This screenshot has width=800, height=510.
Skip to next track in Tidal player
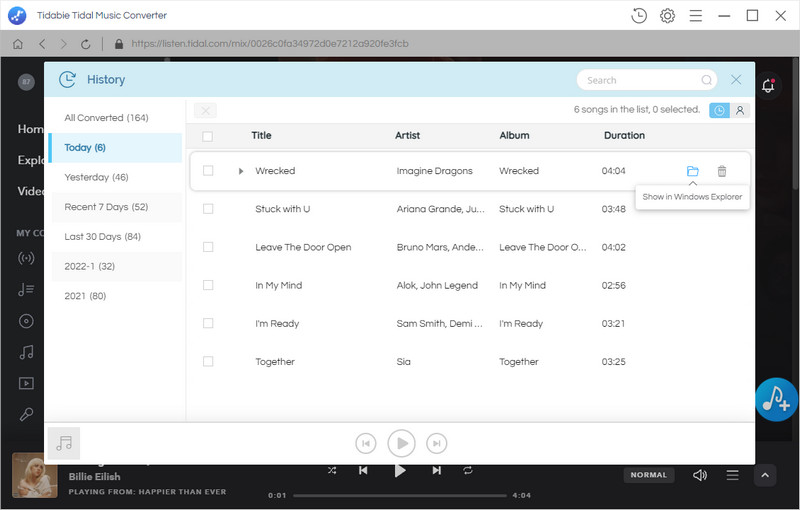[437, 470]
